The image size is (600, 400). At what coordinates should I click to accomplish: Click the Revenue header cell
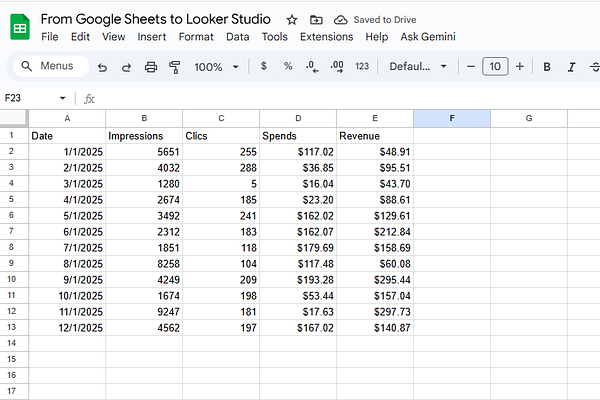coord(375,136)
